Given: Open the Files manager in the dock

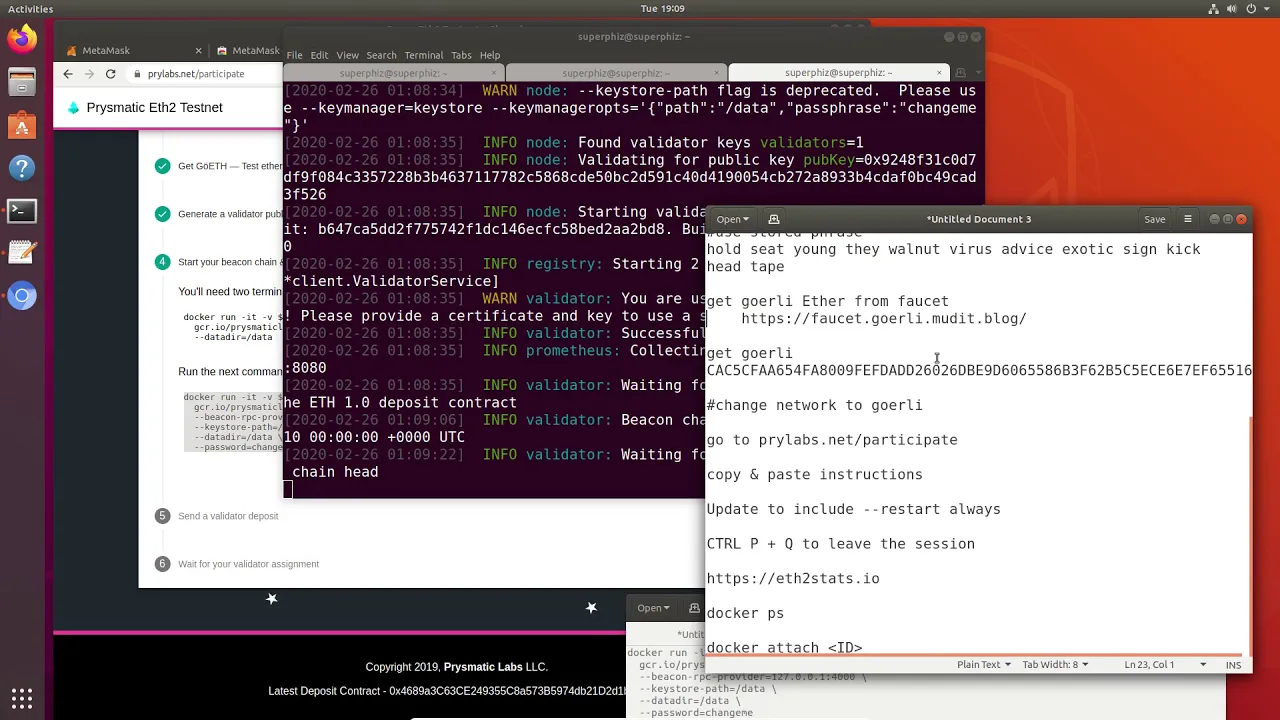Looking at the screenshot, I should tap(22, 82).
